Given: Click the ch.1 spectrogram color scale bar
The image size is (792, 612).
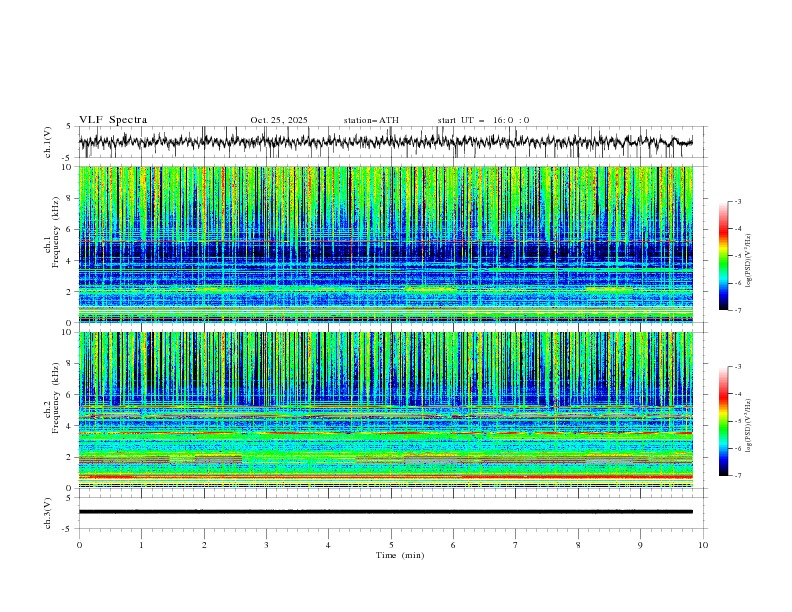Looking at the screenshot, I should coord(723,256).
